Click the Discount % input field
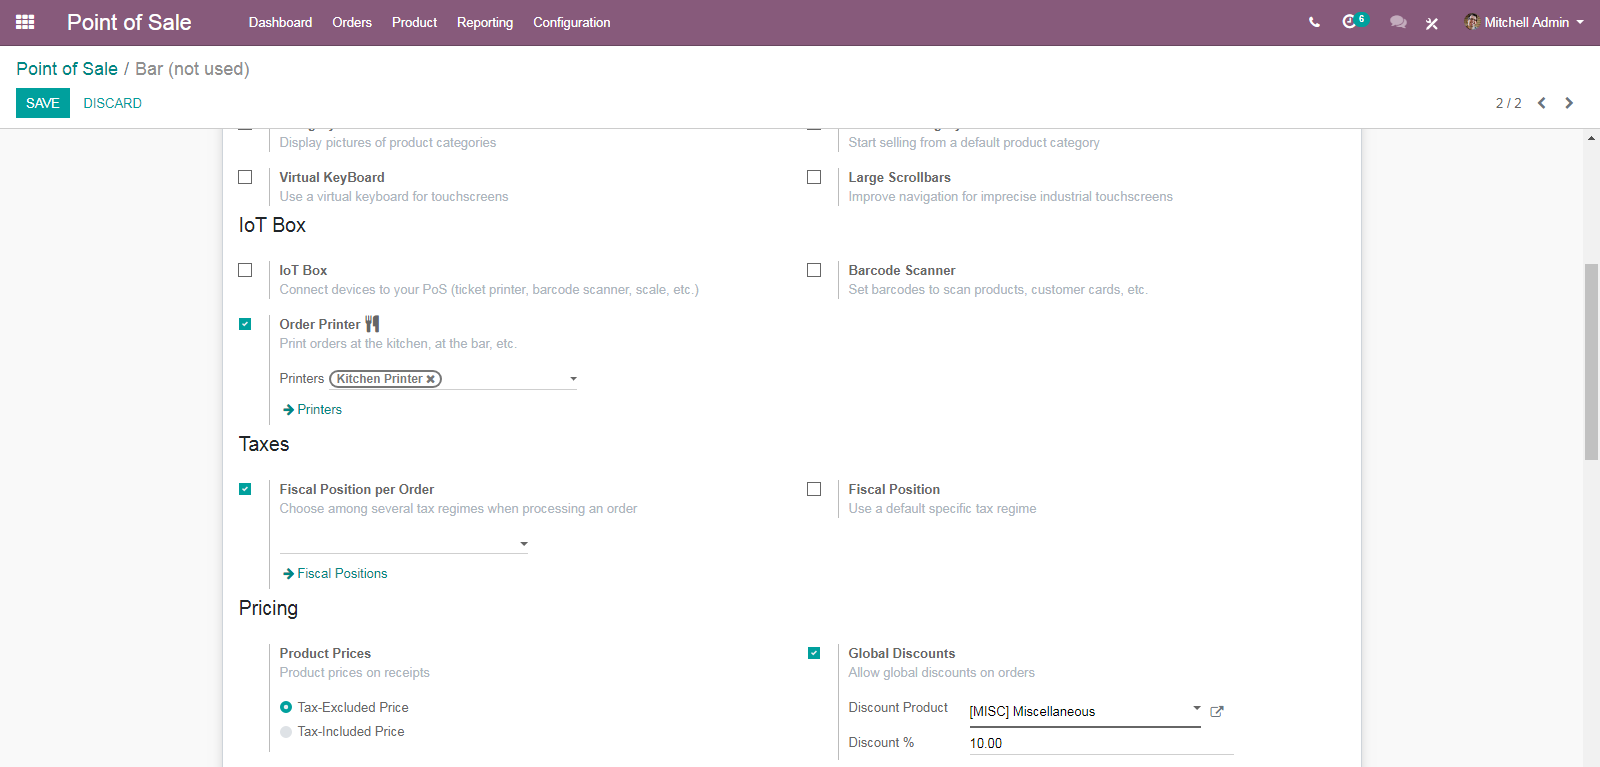The image size is (1600, 767). pos(1101,743)
